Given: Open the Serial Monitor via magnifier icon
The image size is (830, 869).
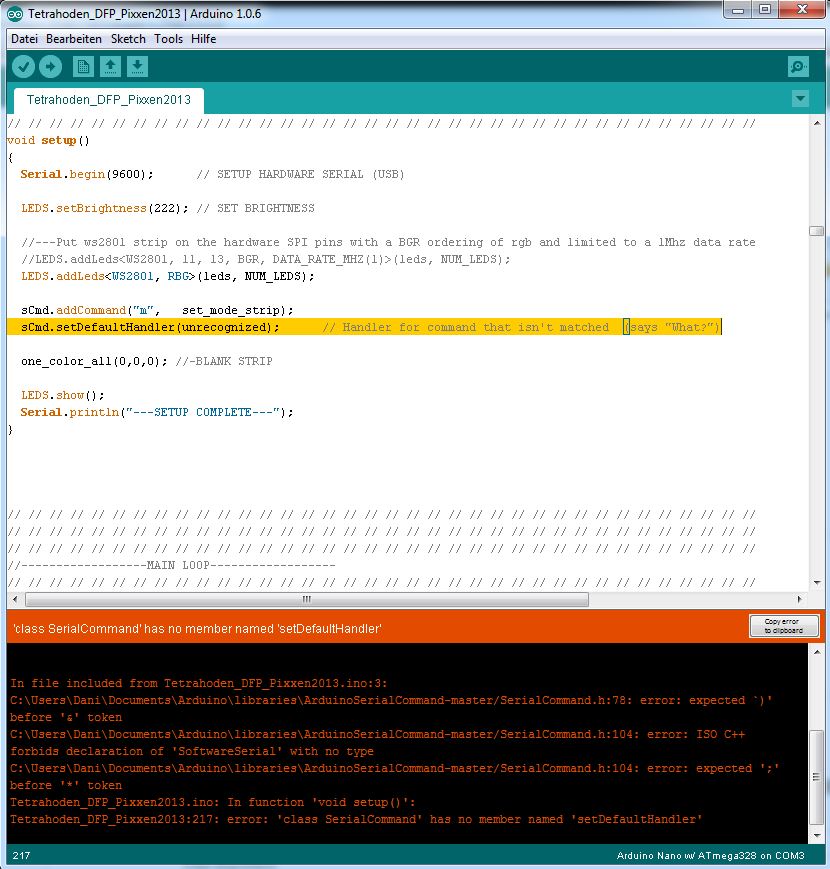Looking at the screenshot, I should (798, 66).
